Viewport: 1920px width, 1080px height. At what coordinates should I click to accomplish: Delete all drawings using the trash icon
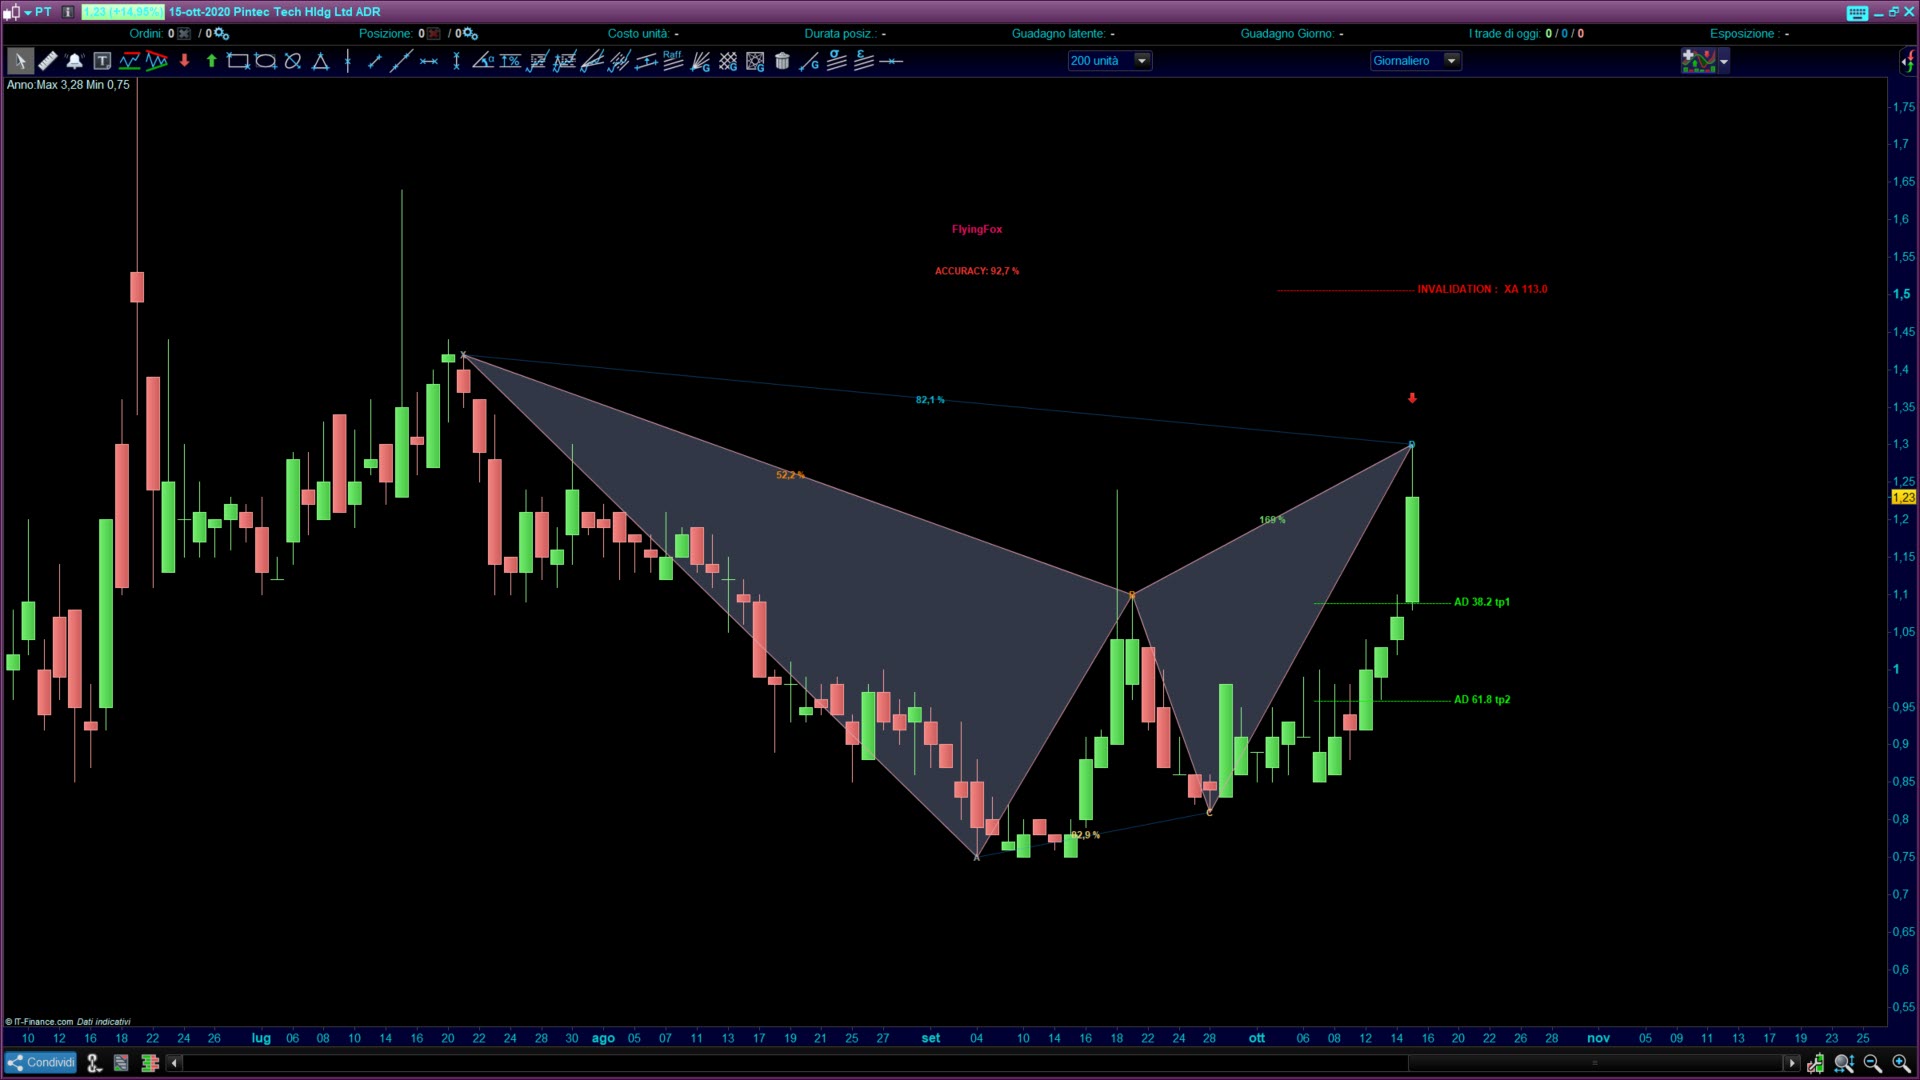(x=781, y=61)
